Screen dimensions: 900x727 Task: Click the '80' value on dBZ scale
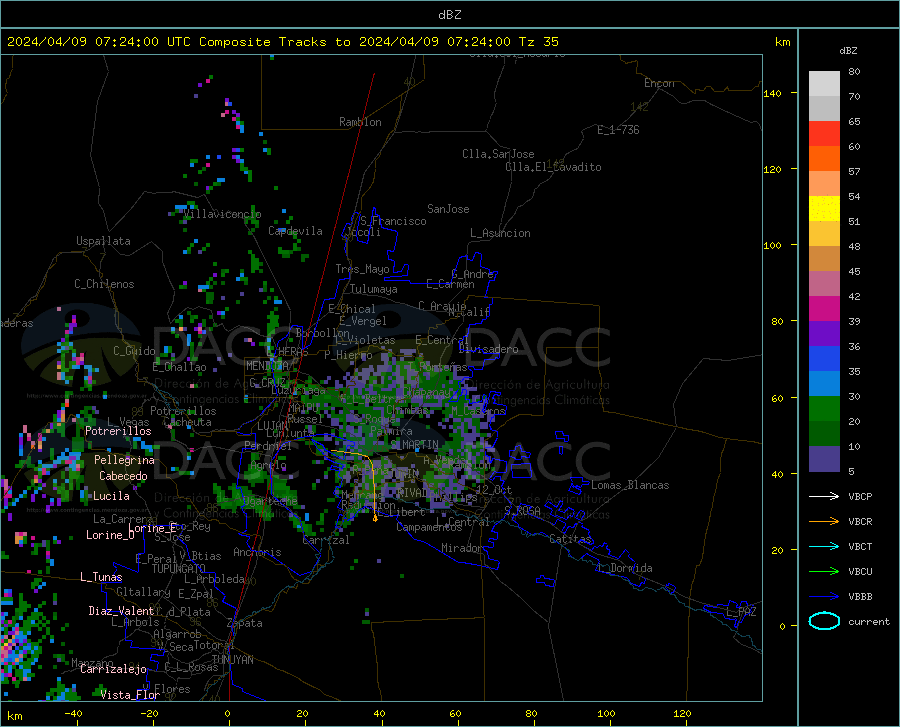point(854,72)
